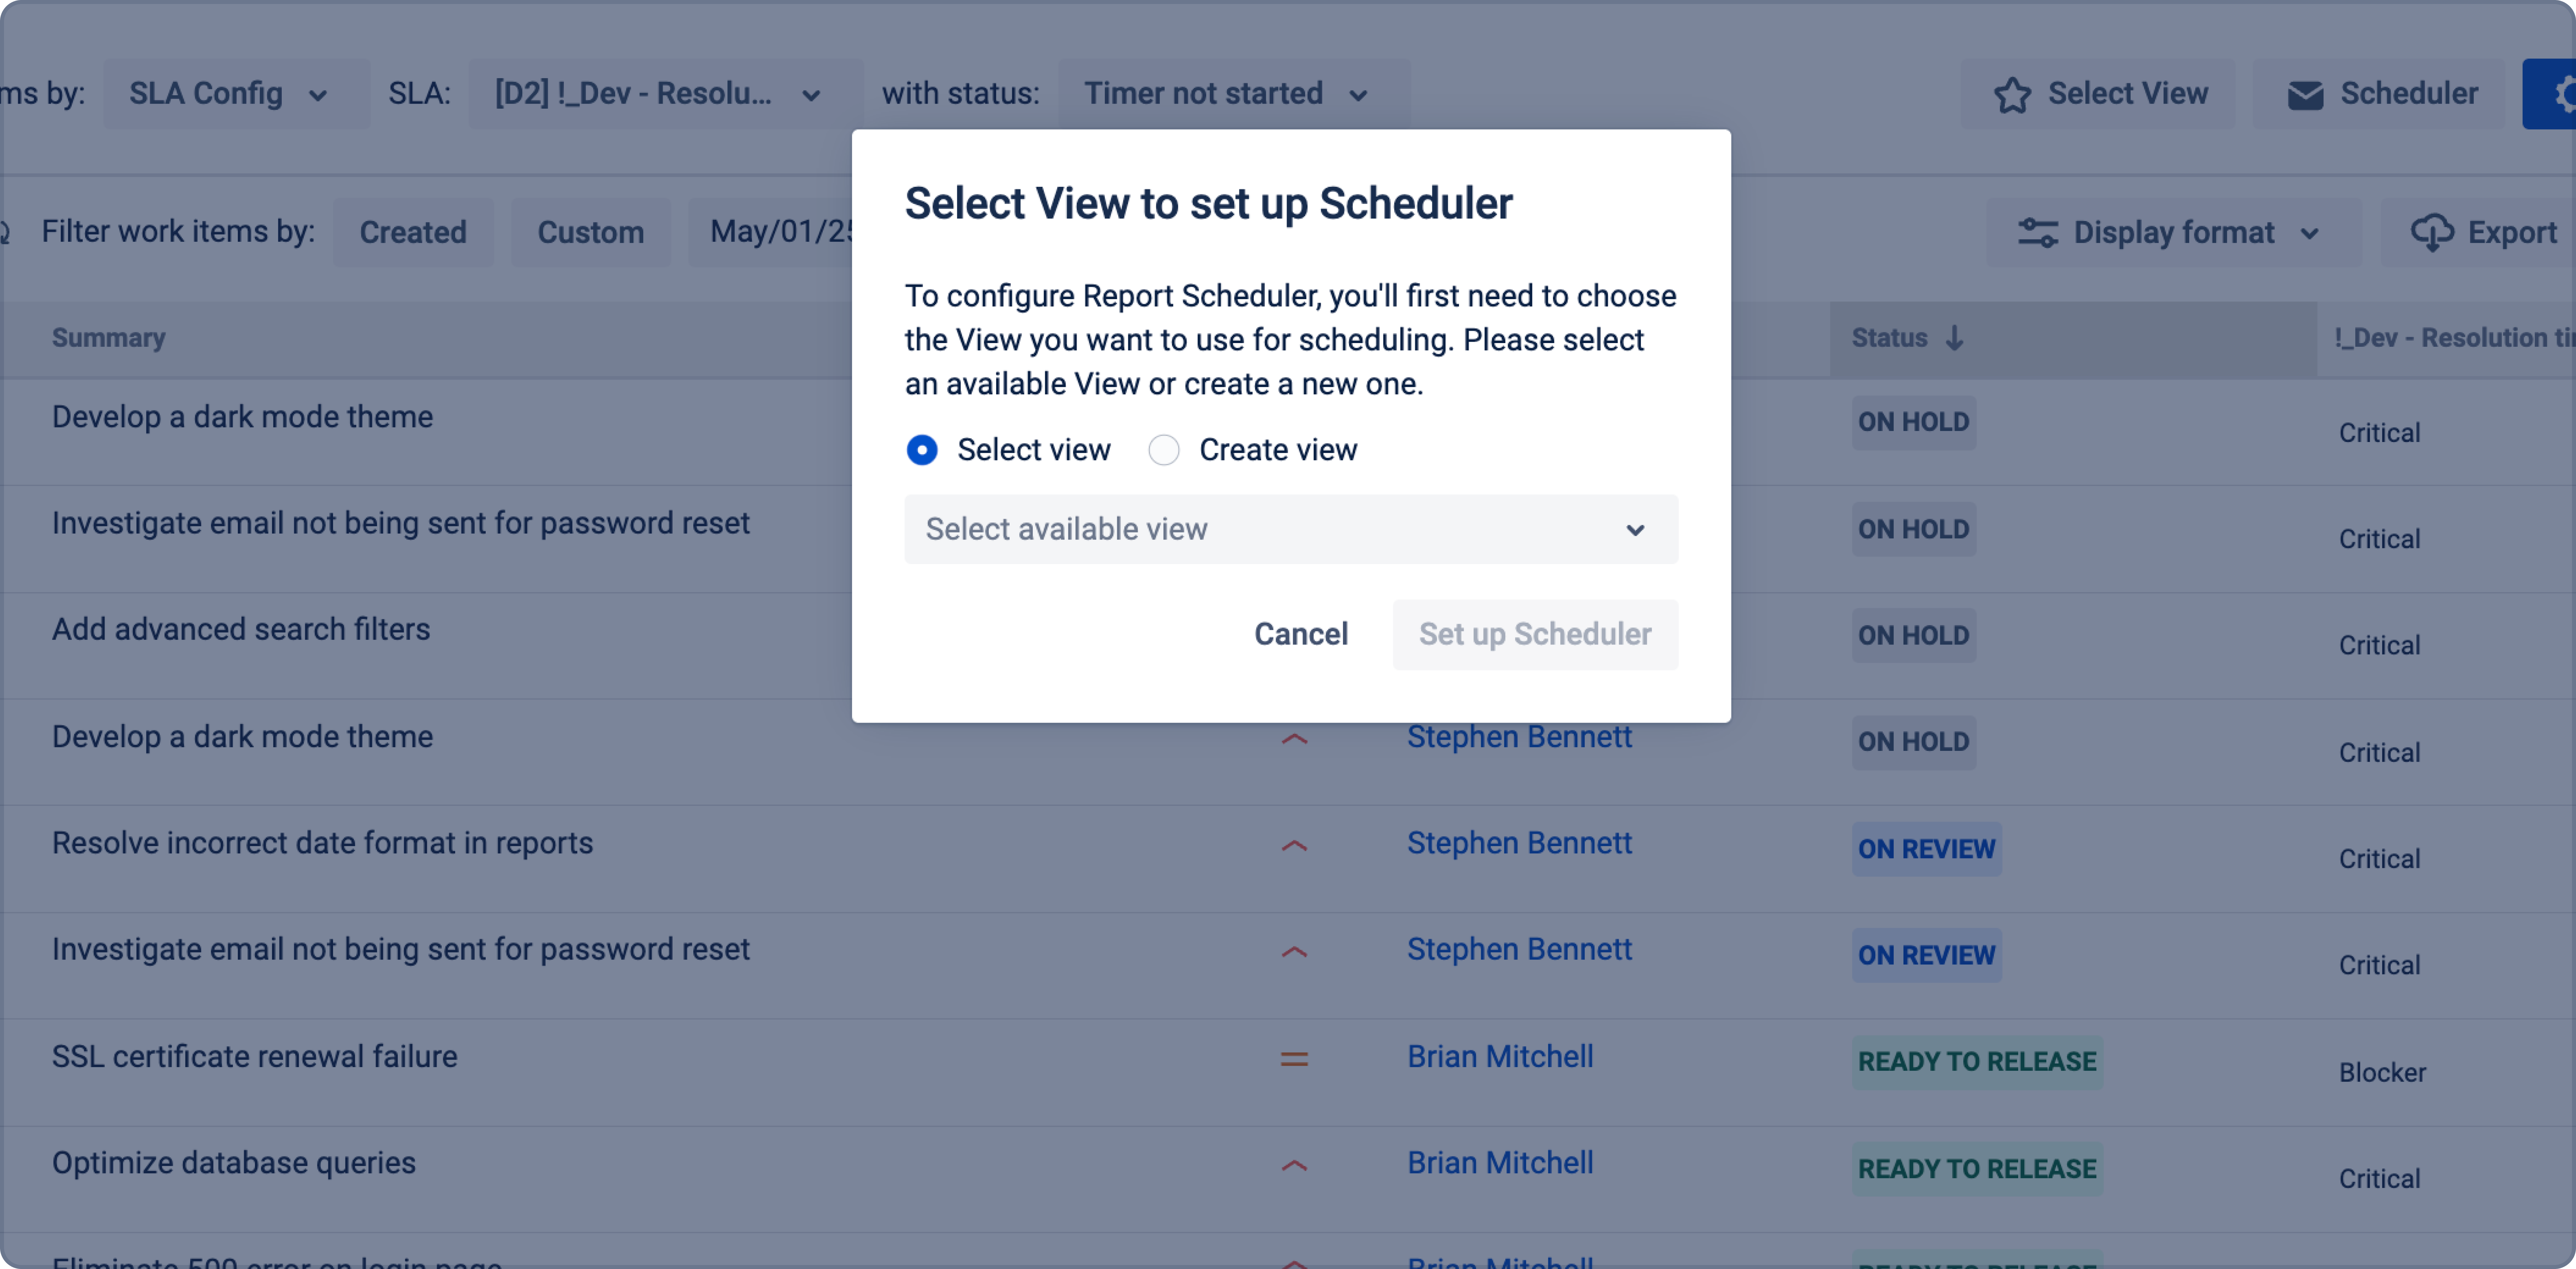Open the SLA Config dropdown
Screen dimensions: 2576x1269
click(236, 93)
